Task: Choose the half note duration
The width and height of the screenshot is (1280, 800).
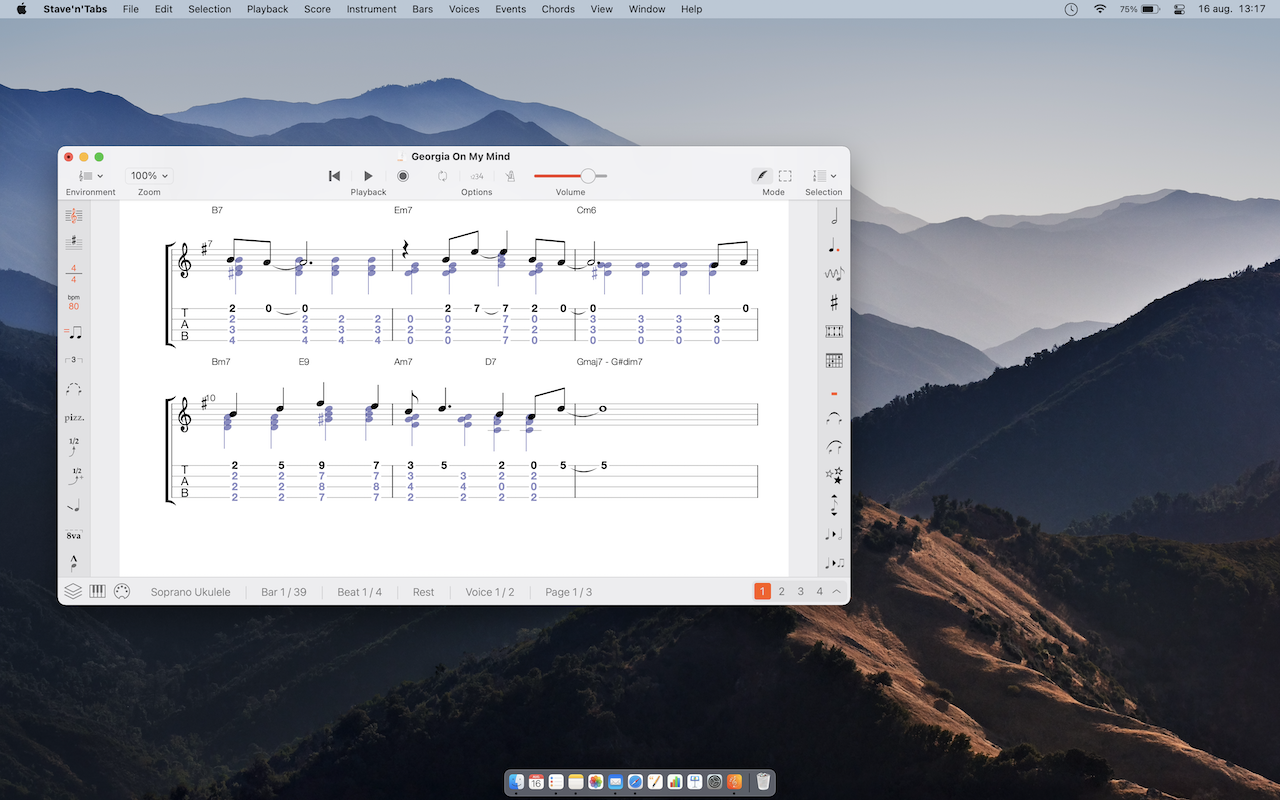Action: [834, 216]
